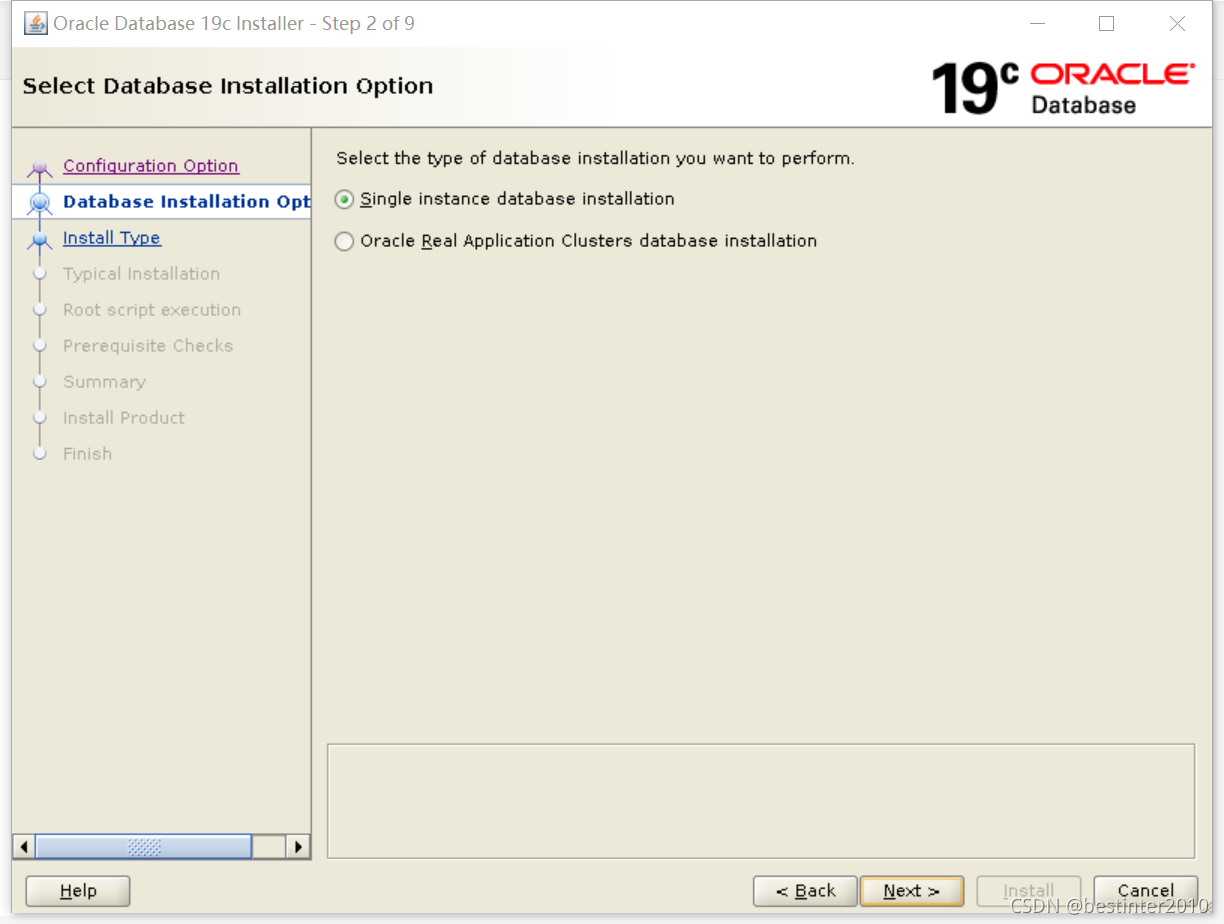Click the Oracle logo in the header

coord(1110,74)
